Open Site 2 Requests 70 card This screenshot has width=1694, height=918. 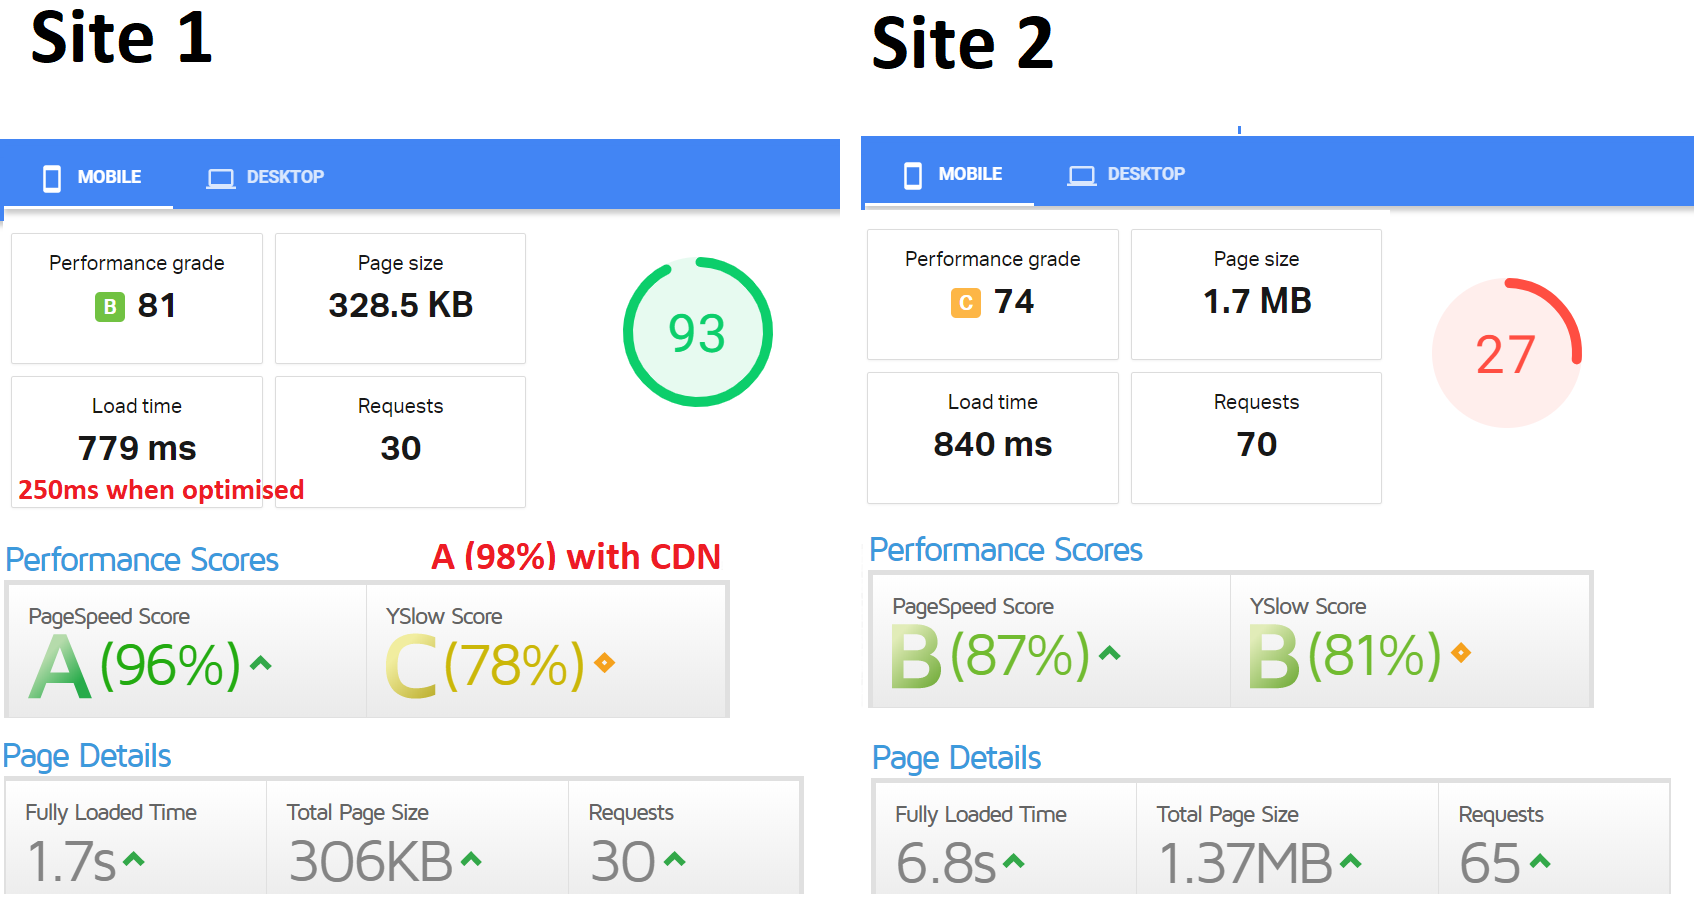(1256, 438)
